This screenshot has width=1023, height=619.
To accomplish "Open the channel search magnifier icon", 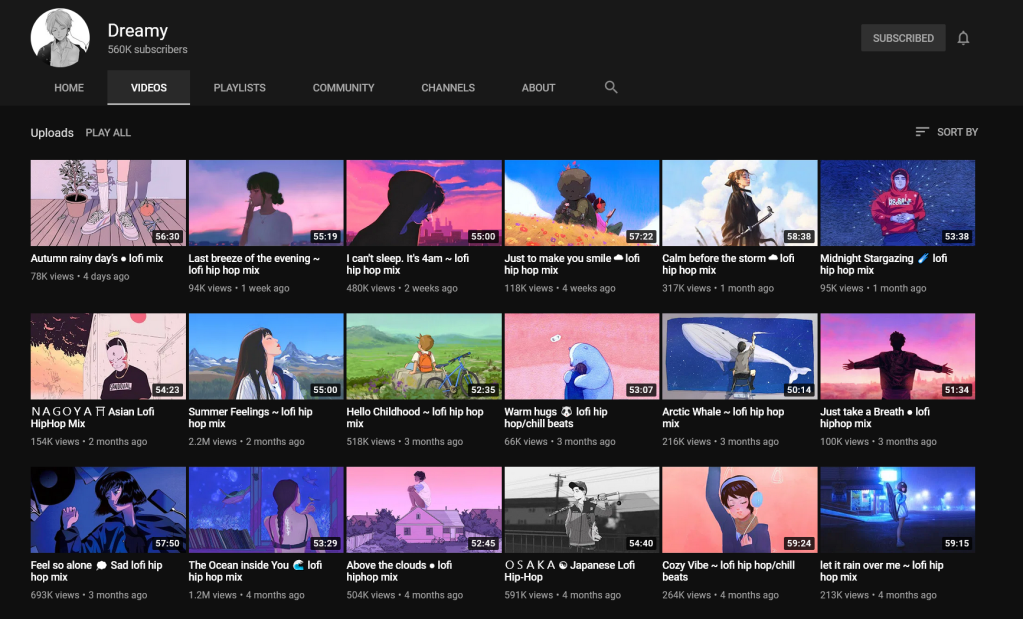I will tap(611, 87).
